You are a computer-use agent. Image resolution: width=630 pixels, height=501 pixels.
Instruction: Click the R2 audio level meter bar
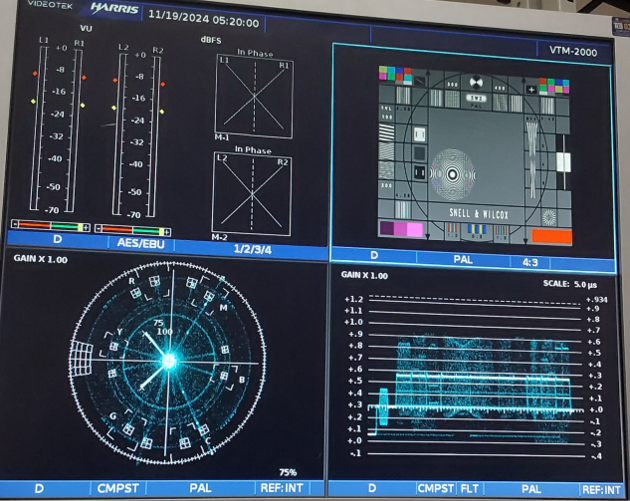[153, 137]
